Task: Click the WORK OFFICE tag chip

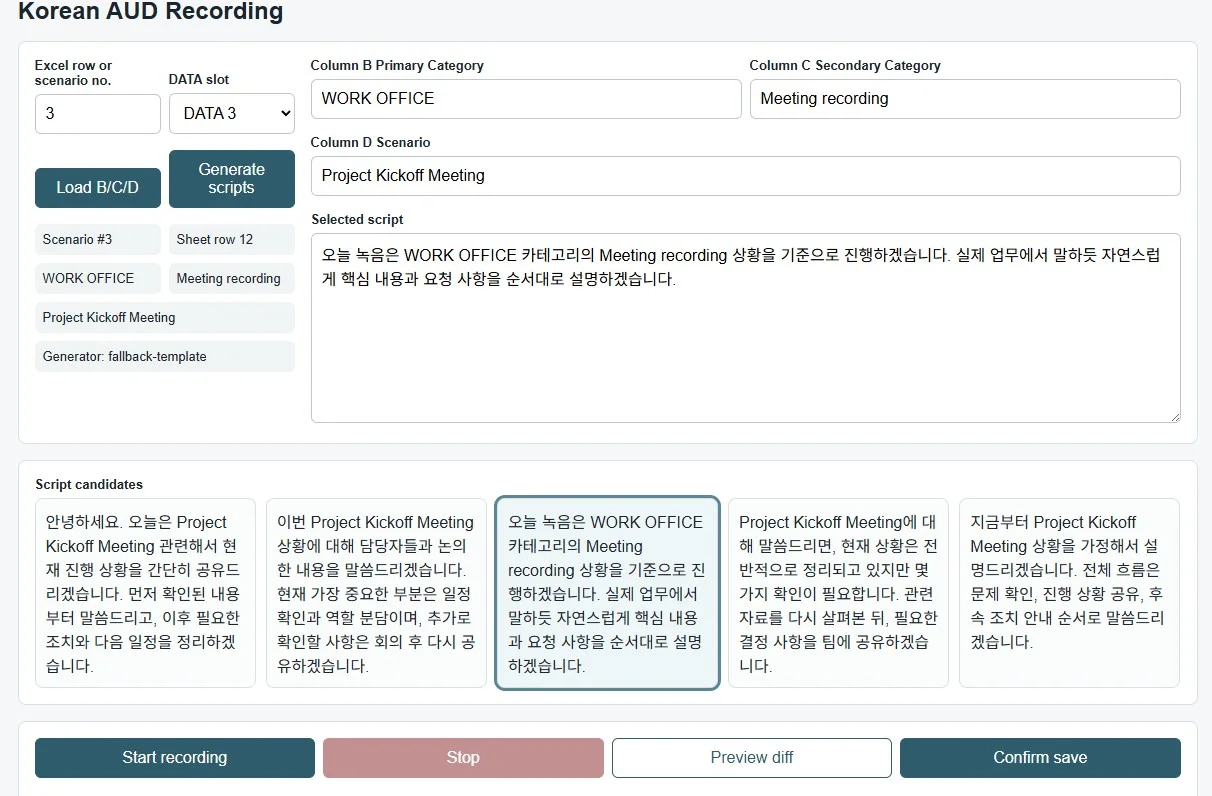Action: tap(98, 278)
